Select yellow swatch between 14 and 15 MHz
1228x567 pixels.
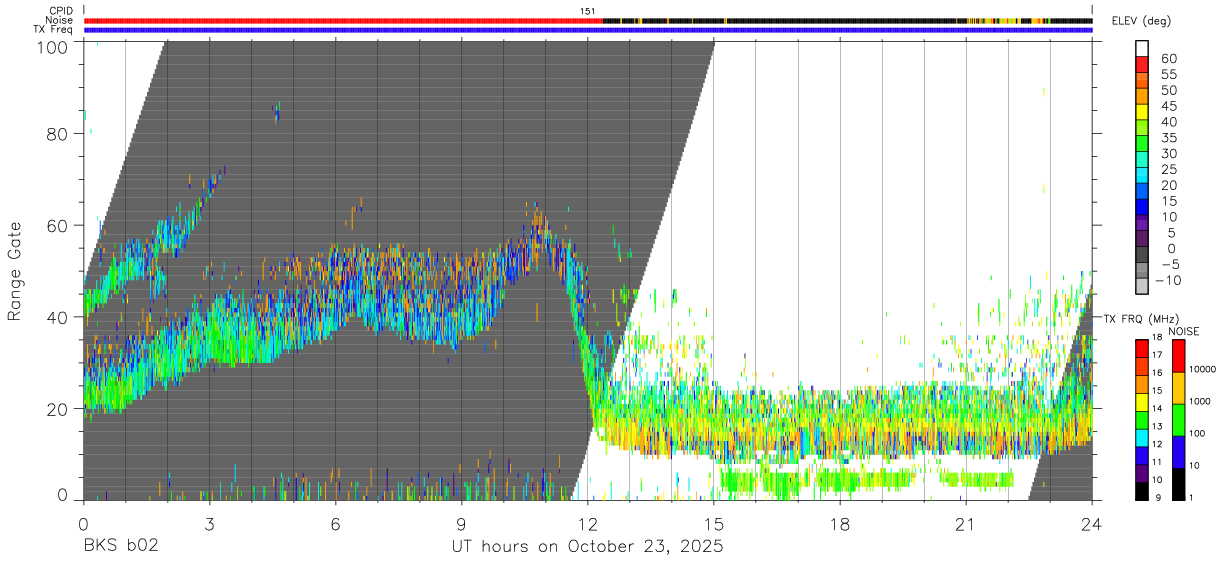click(x=1142, y=401)
